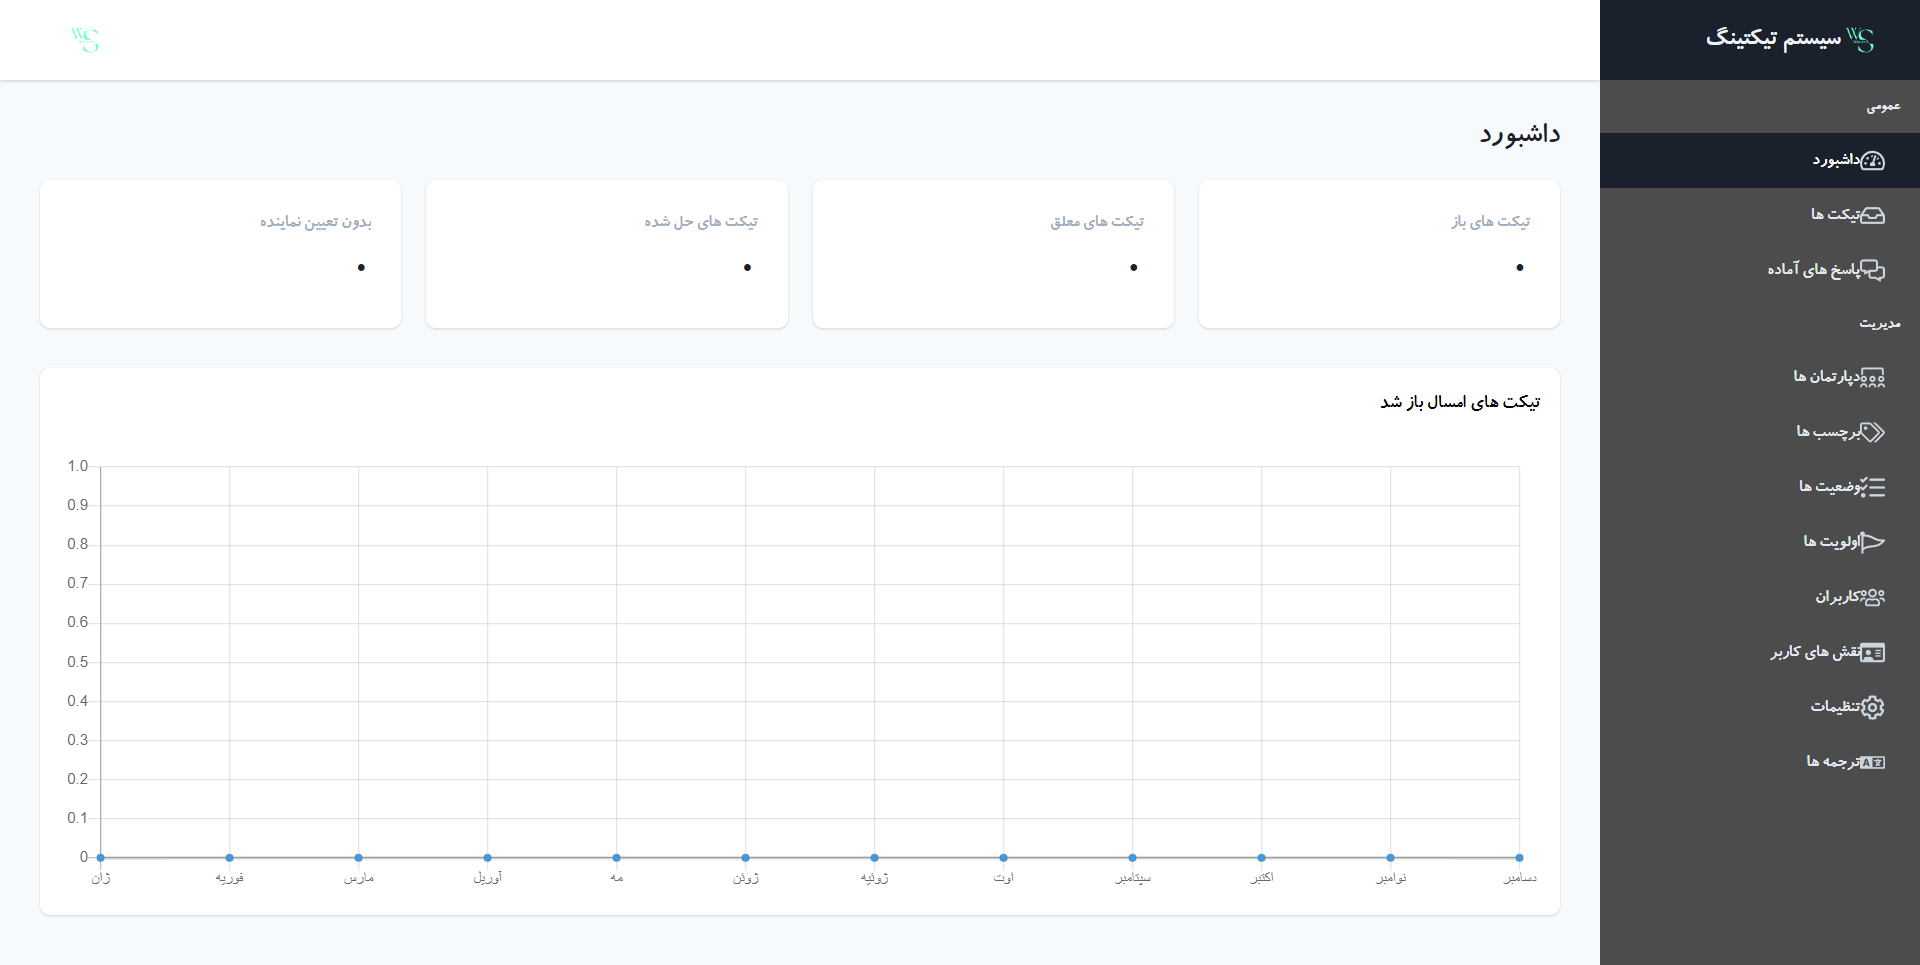1920x965 pixels.
Task: Click the settings gear icon
Action: click(x=1872, y=707)
